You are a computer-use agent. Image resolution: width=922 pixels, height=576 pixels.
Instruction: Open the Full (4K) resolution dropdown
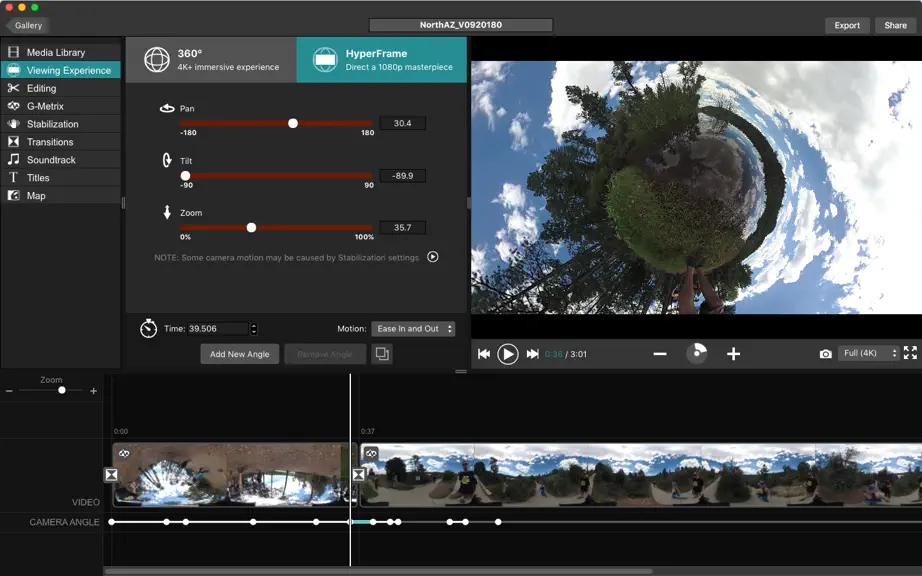pyautogui.click(x=868, y=353)
